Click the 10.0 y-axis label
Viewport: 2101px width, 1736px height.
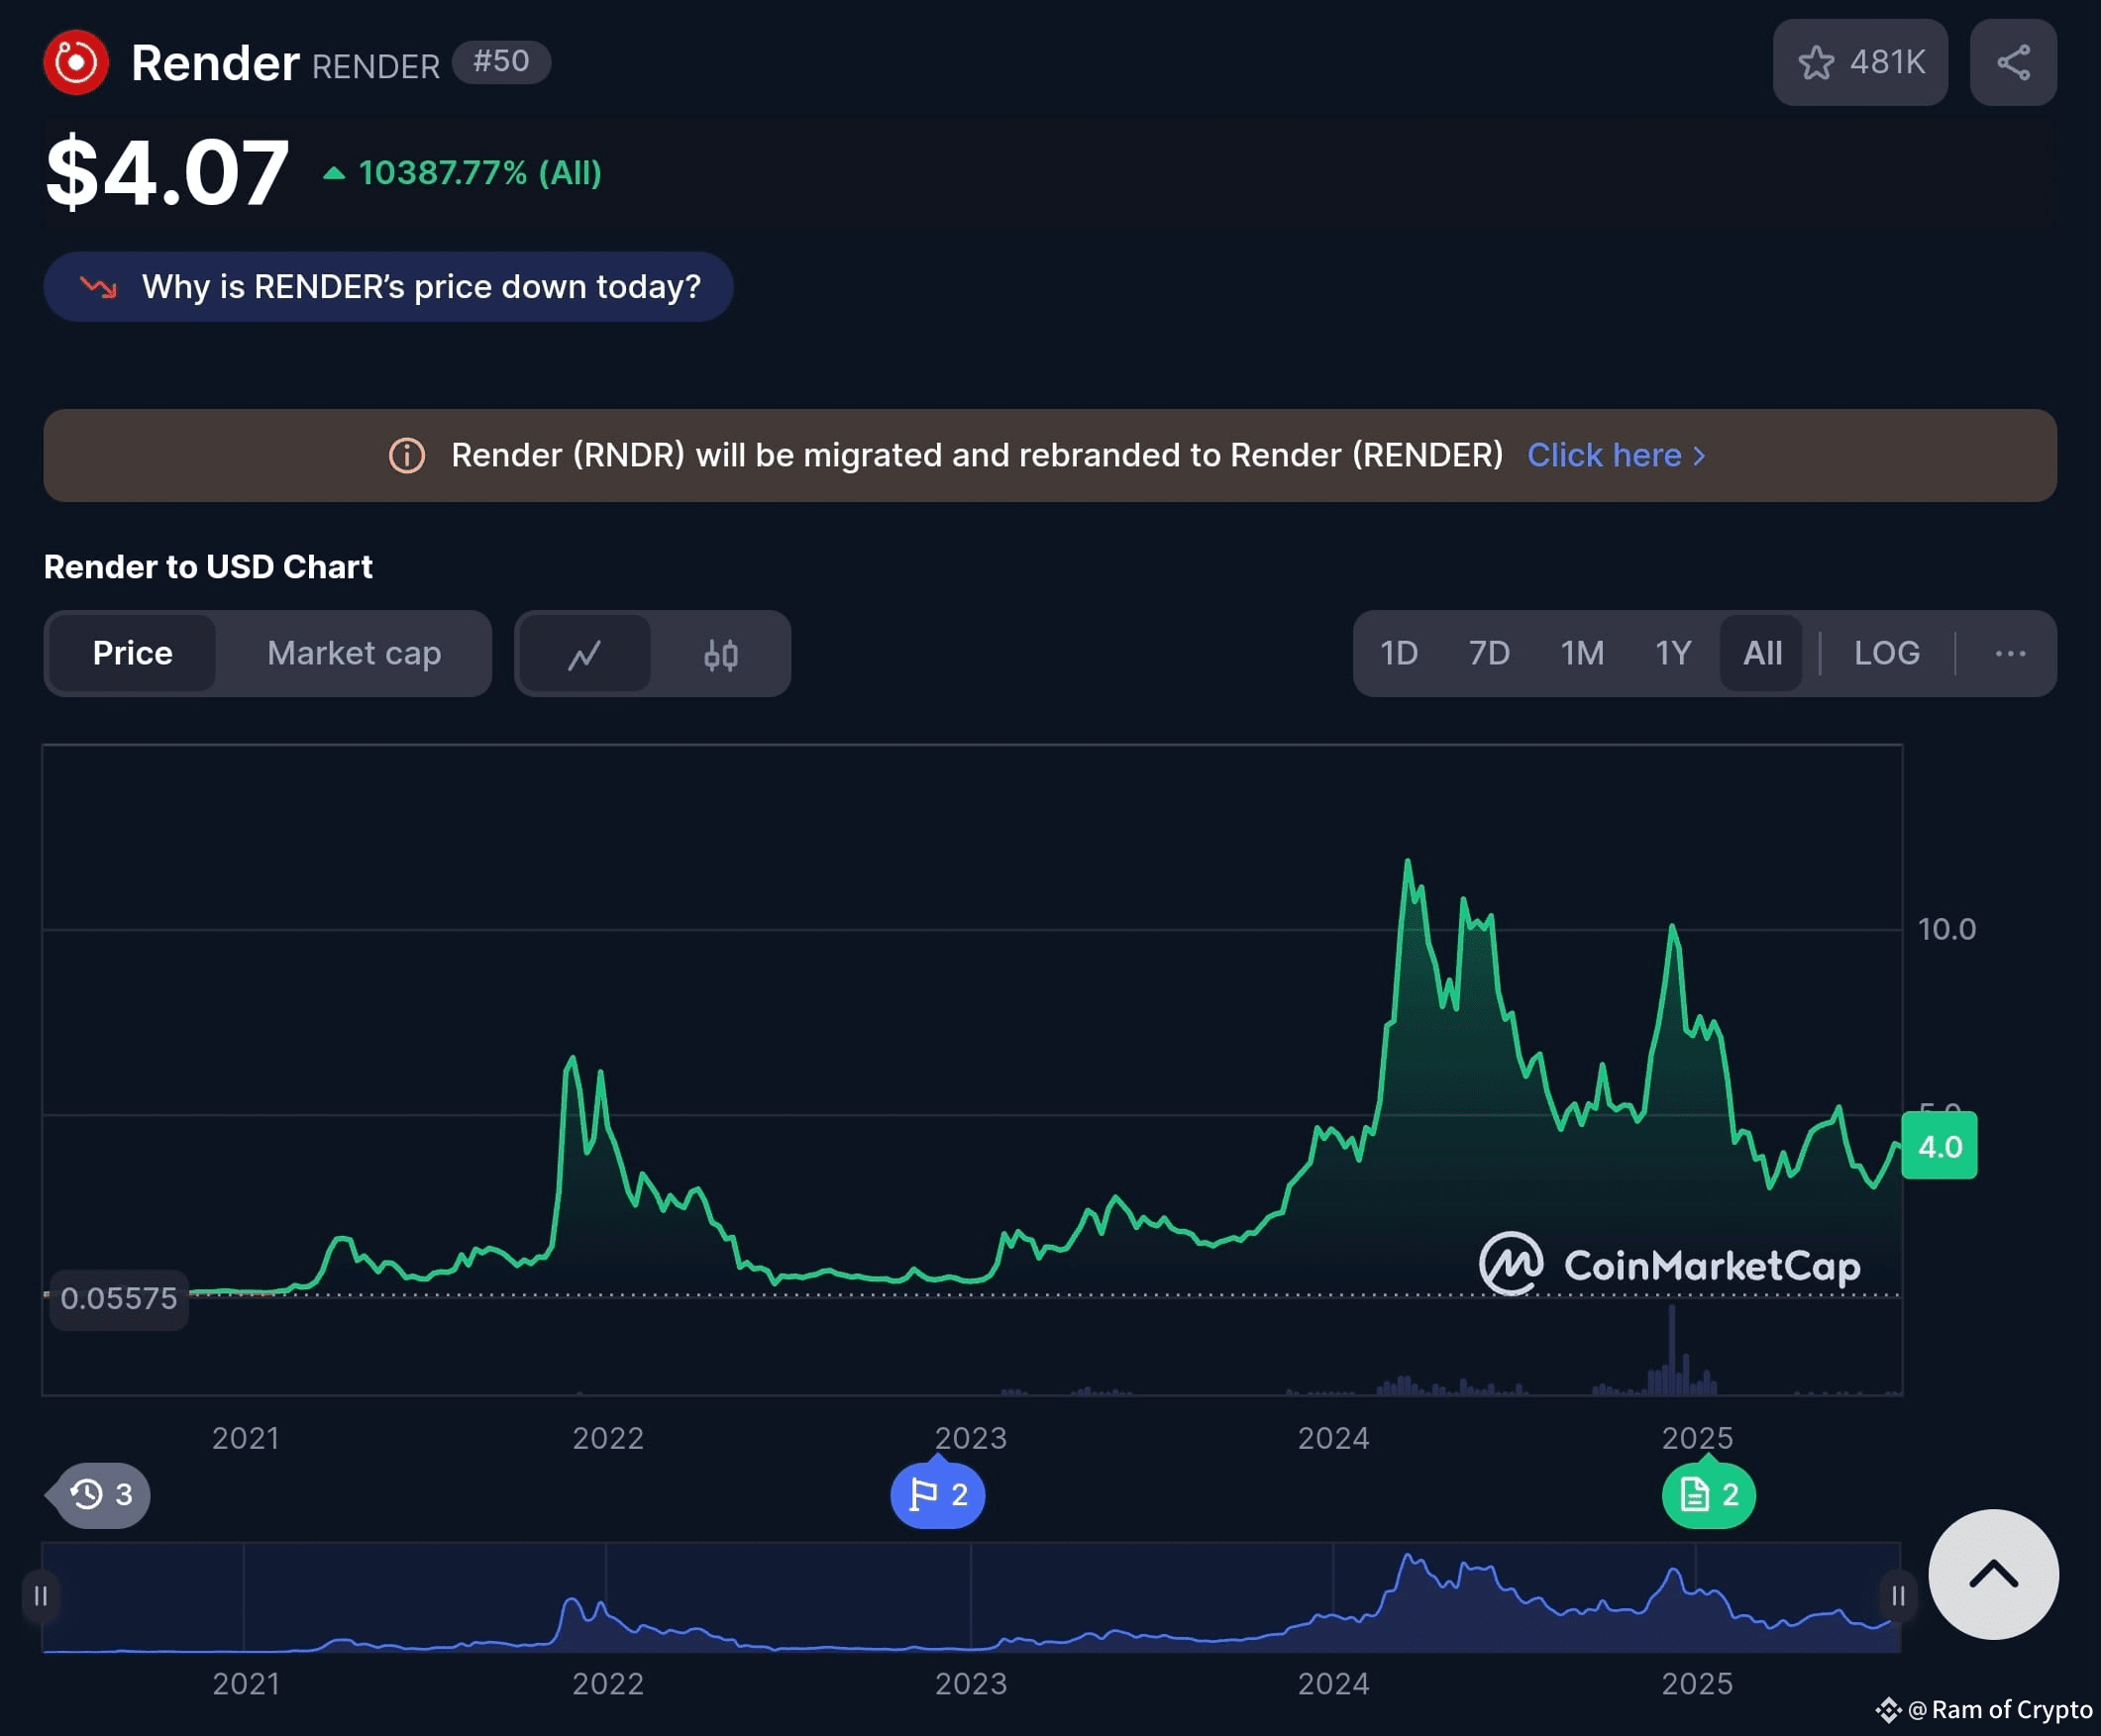tap(1946, 930)
